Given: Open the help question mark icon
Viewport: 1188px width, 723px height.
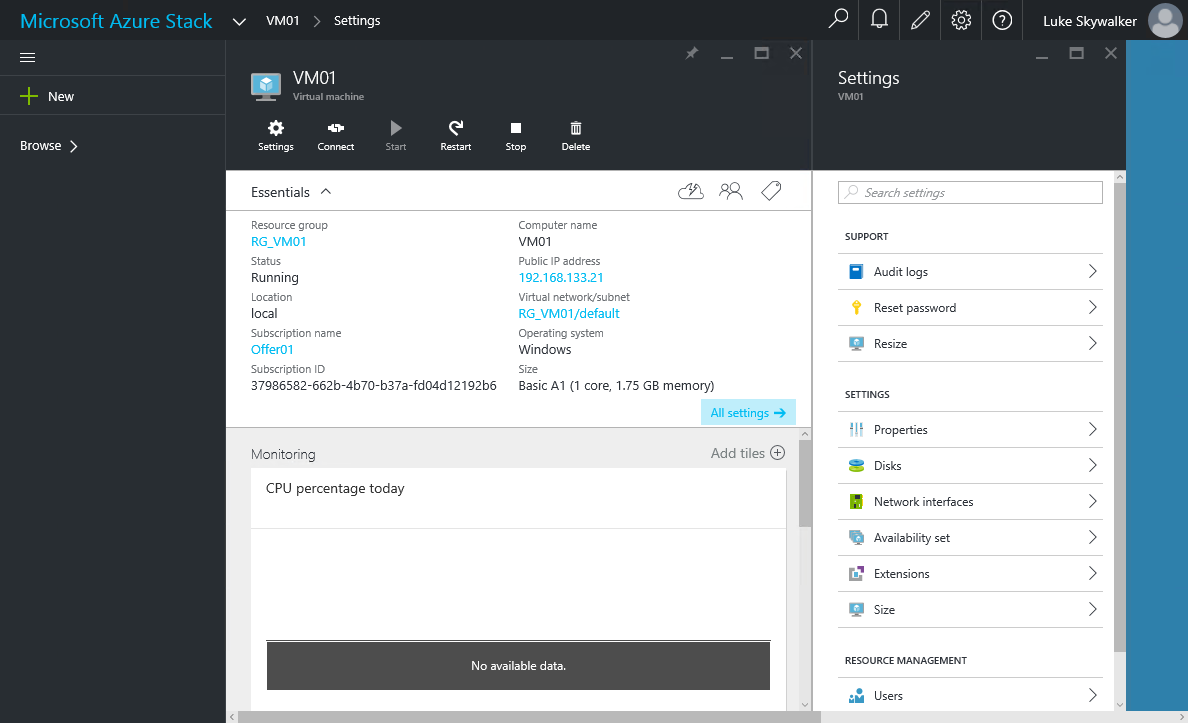Looking at the screenshot, I should coord(1002,20).
